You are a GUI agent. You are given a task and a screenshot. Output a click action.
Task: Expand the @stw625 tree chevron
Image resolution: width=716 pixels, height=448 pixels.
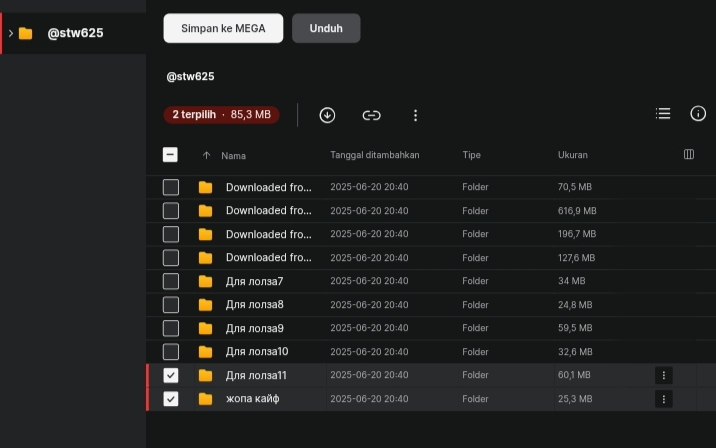(11, 33)
